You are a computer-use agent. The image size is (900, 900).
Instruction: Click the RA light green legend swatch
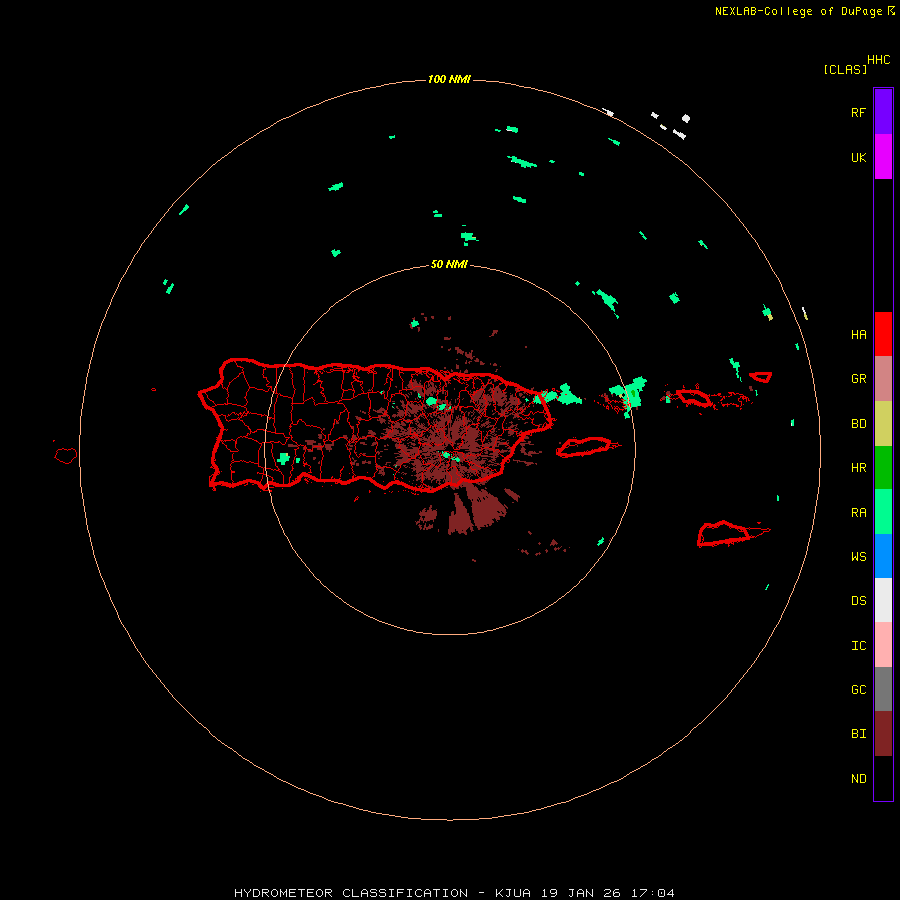(x=883, y=512)
